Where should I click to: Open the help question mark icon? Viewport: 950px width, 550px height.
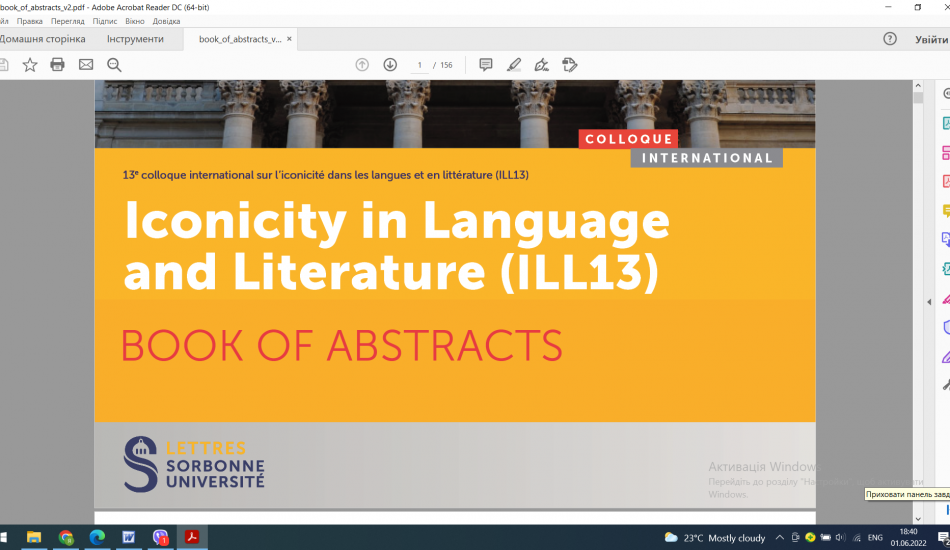click(890, 39)
